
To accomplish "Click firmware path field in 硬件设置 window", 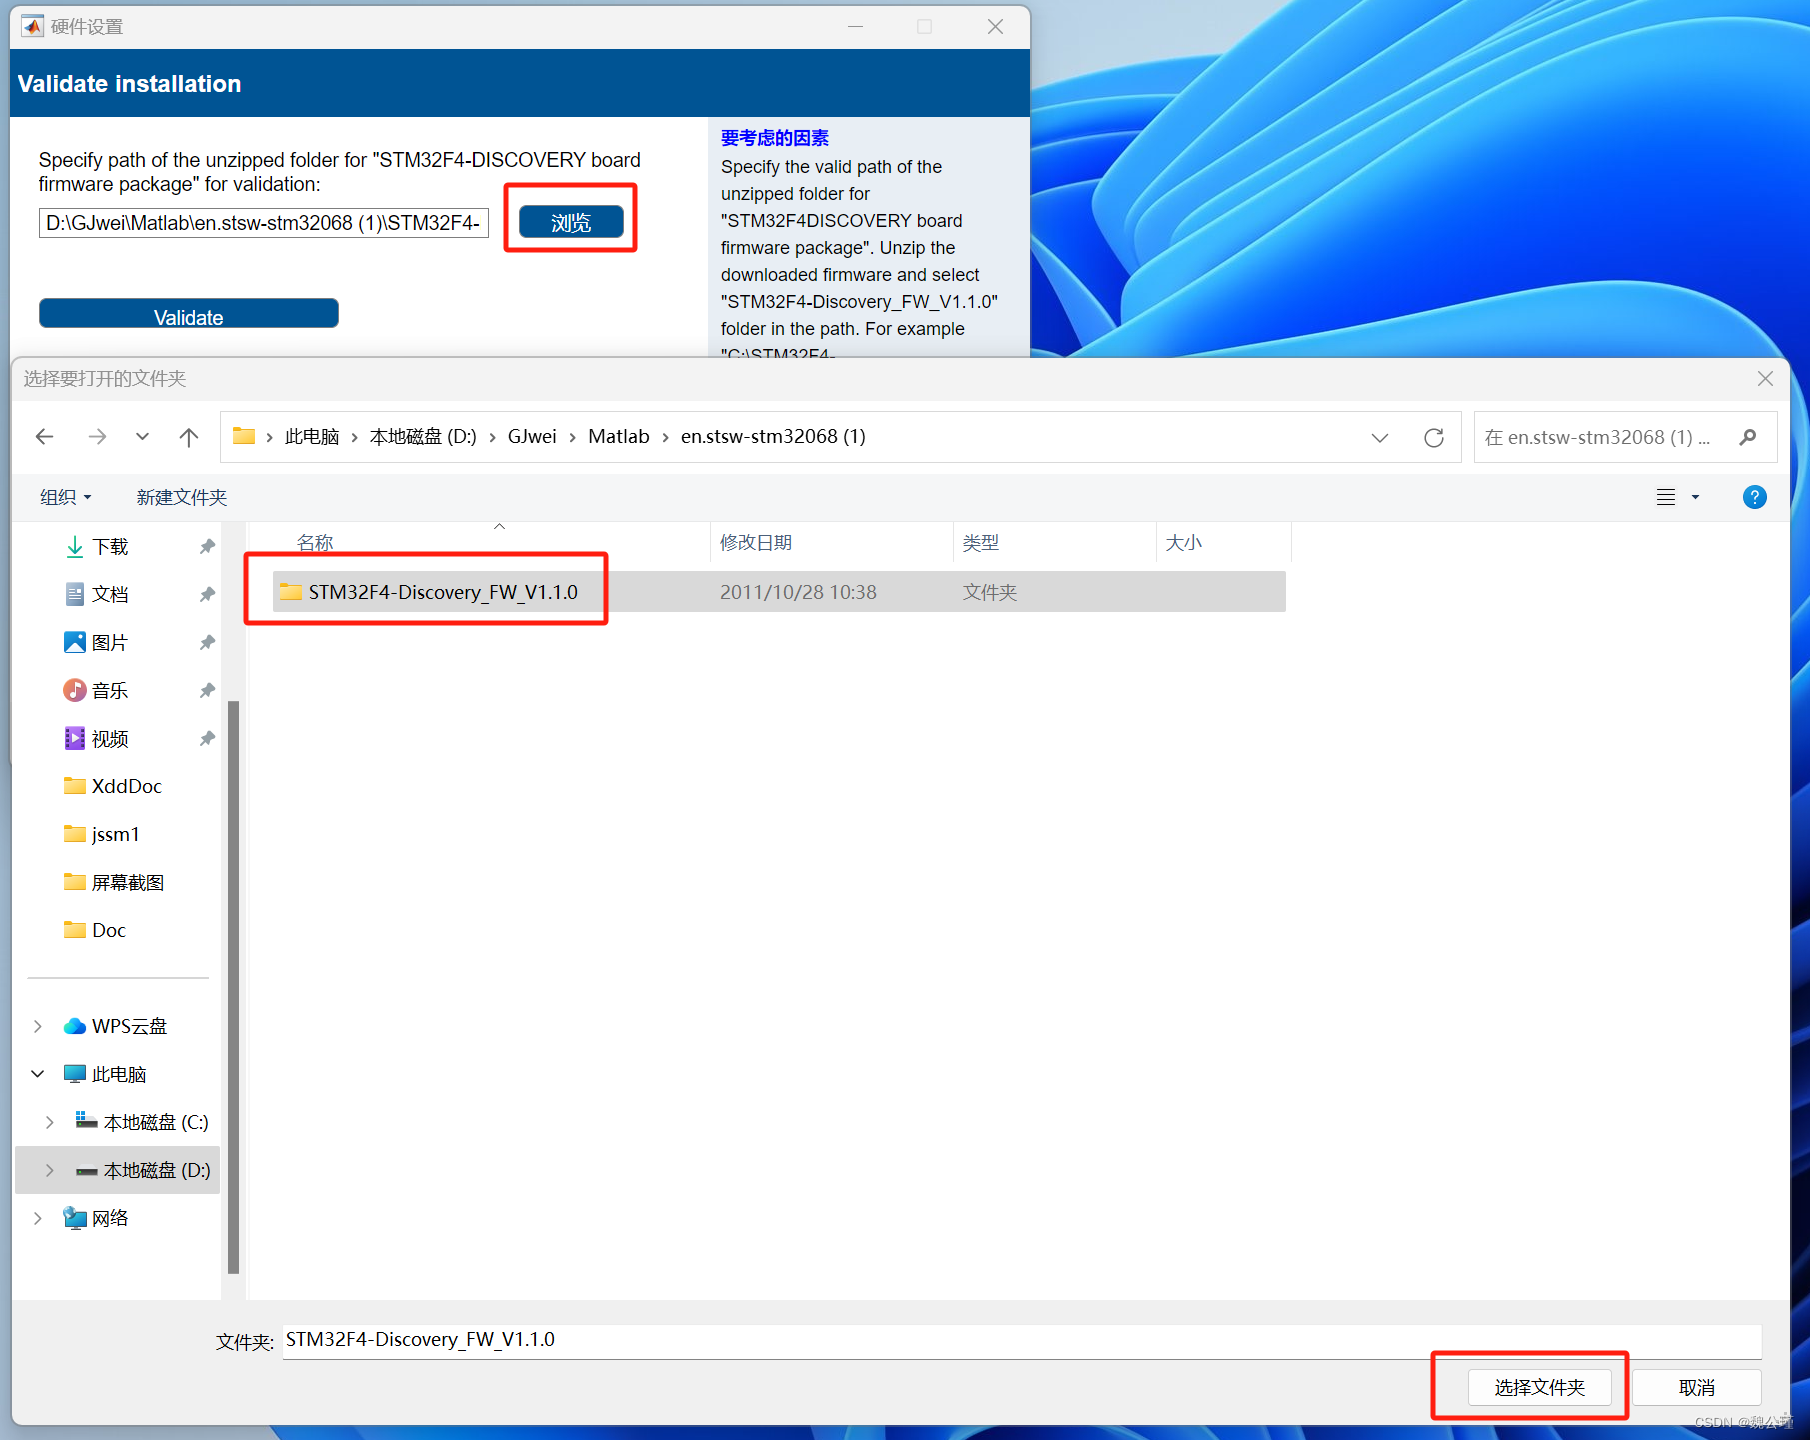I will click(264, 222).
